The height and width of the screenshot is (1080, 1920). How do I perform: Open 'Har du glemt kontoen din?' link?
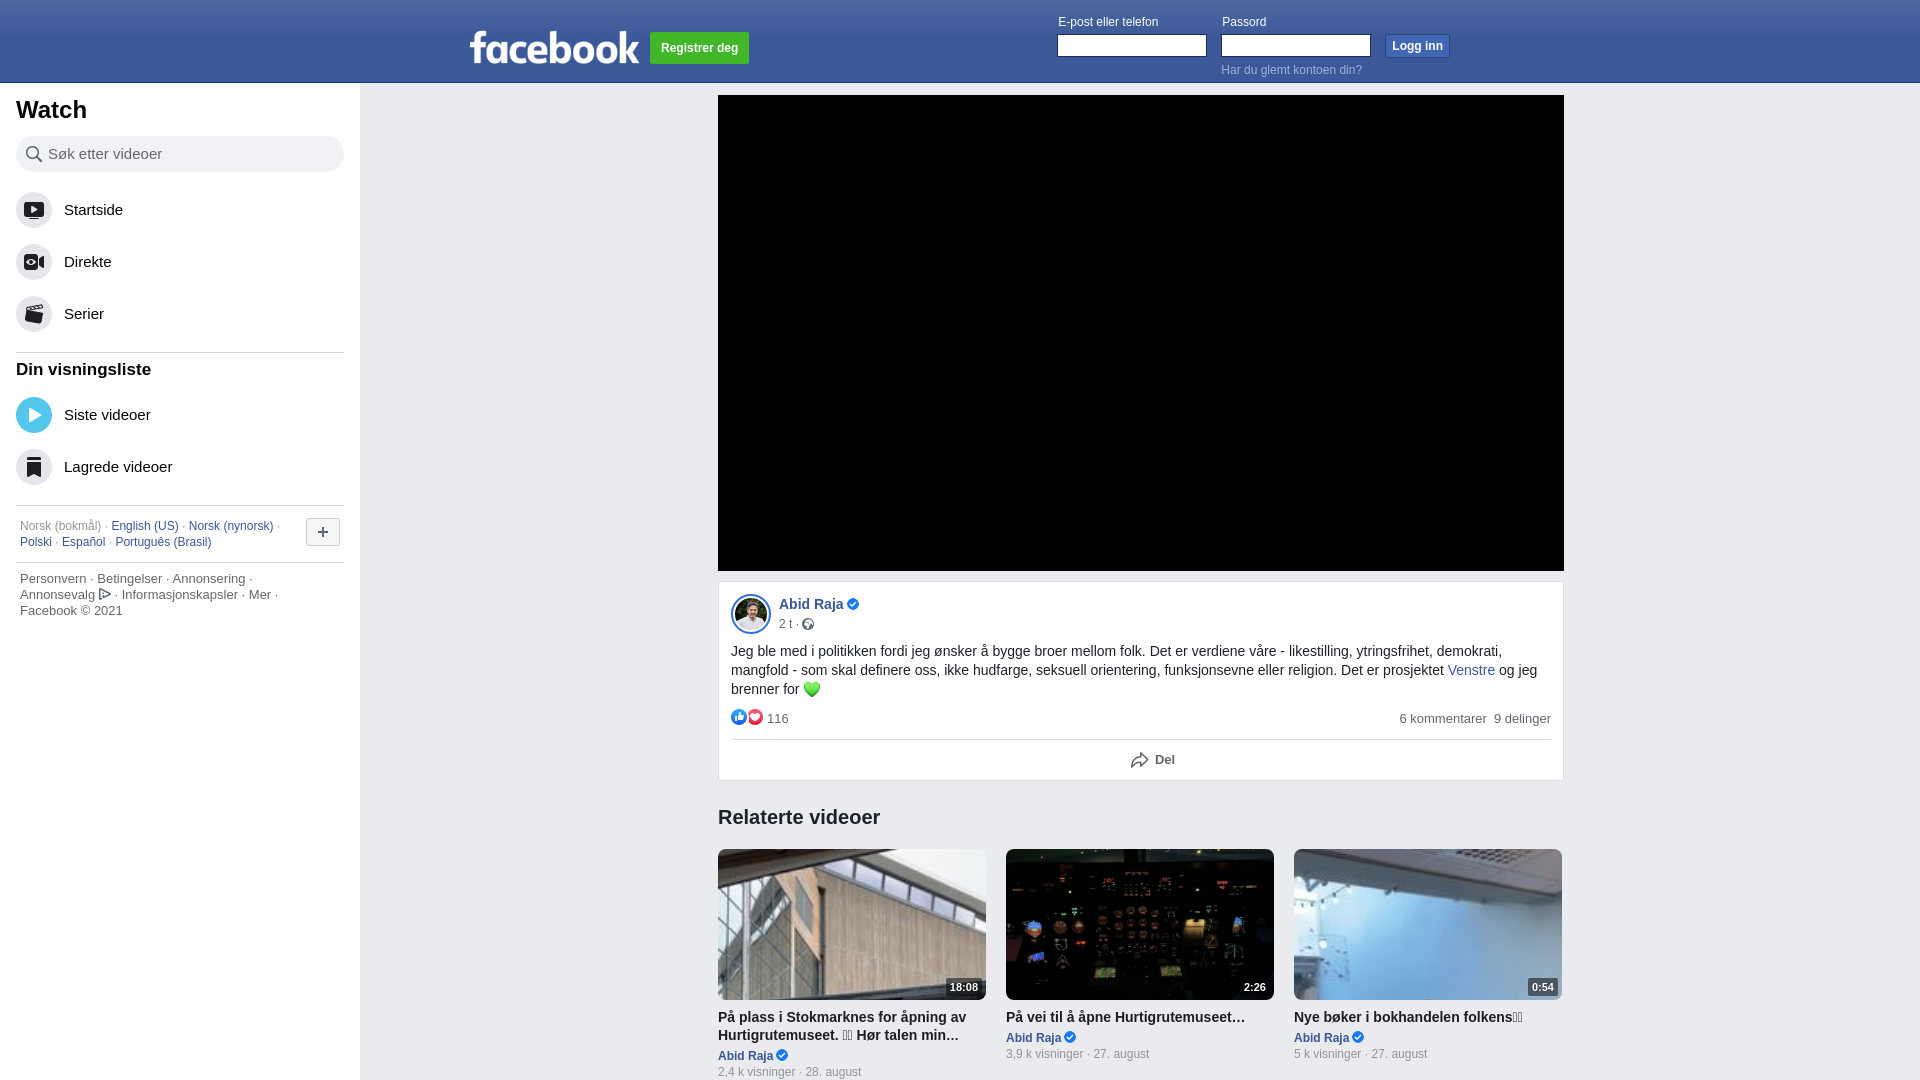tap(1291, 70)
